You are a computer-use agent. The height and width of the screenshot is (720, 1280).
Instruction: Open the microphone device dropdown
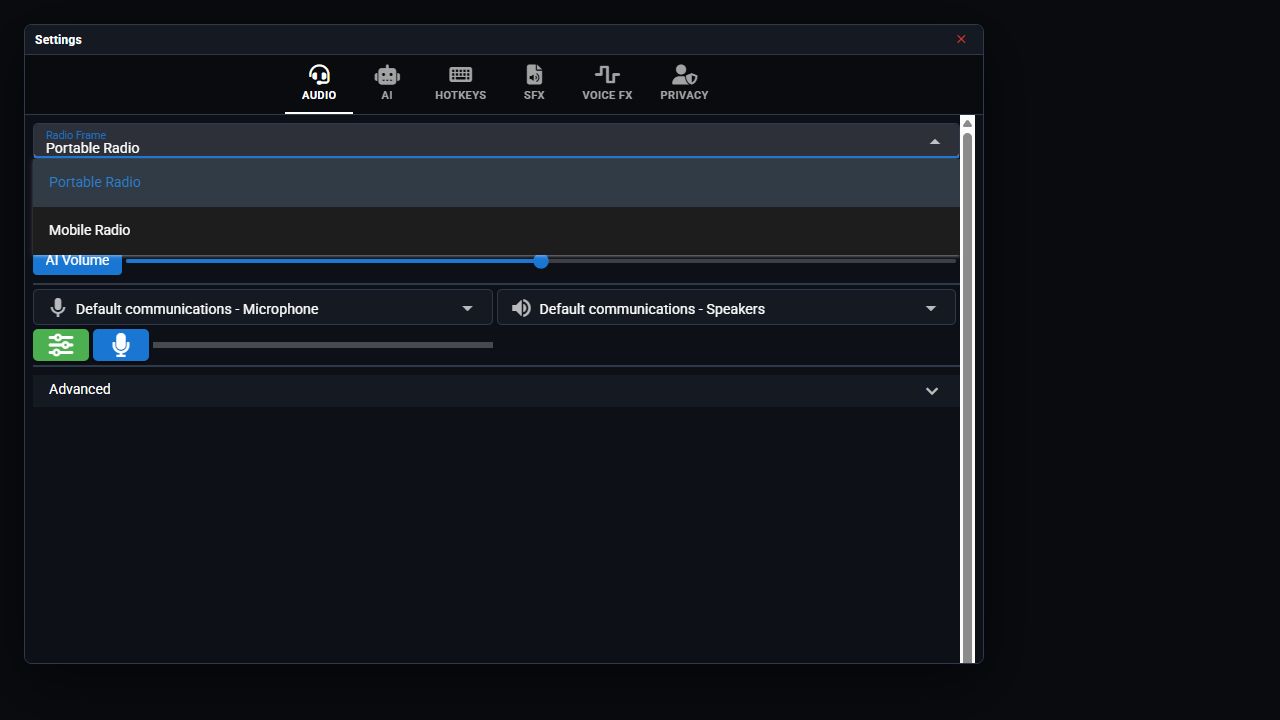pos(263,308)
